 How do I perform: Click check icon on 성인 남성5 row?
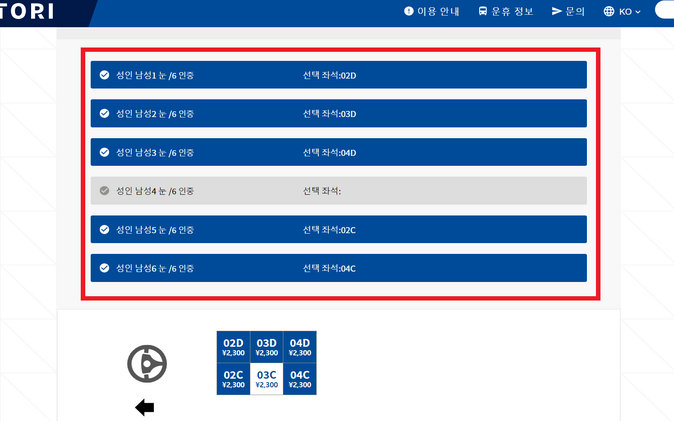click(104, 229)
